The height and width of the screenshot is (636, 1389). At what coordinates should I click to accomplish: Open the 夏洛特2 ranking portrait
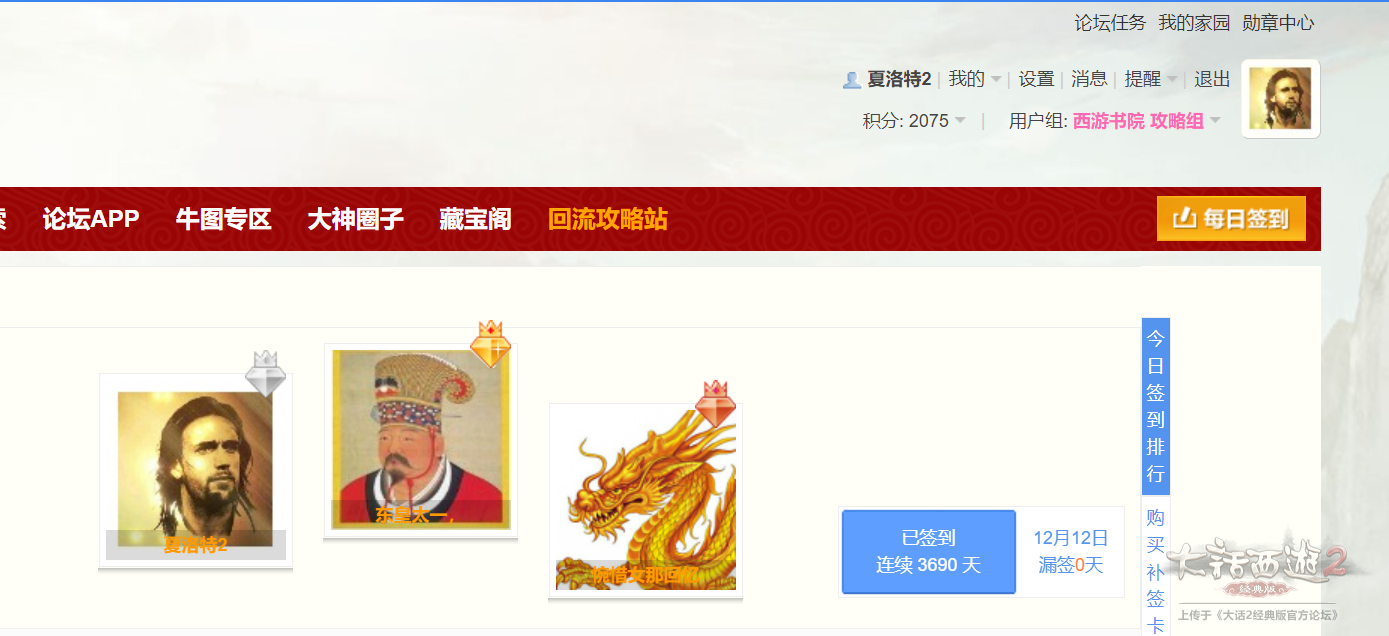point(195,470)
